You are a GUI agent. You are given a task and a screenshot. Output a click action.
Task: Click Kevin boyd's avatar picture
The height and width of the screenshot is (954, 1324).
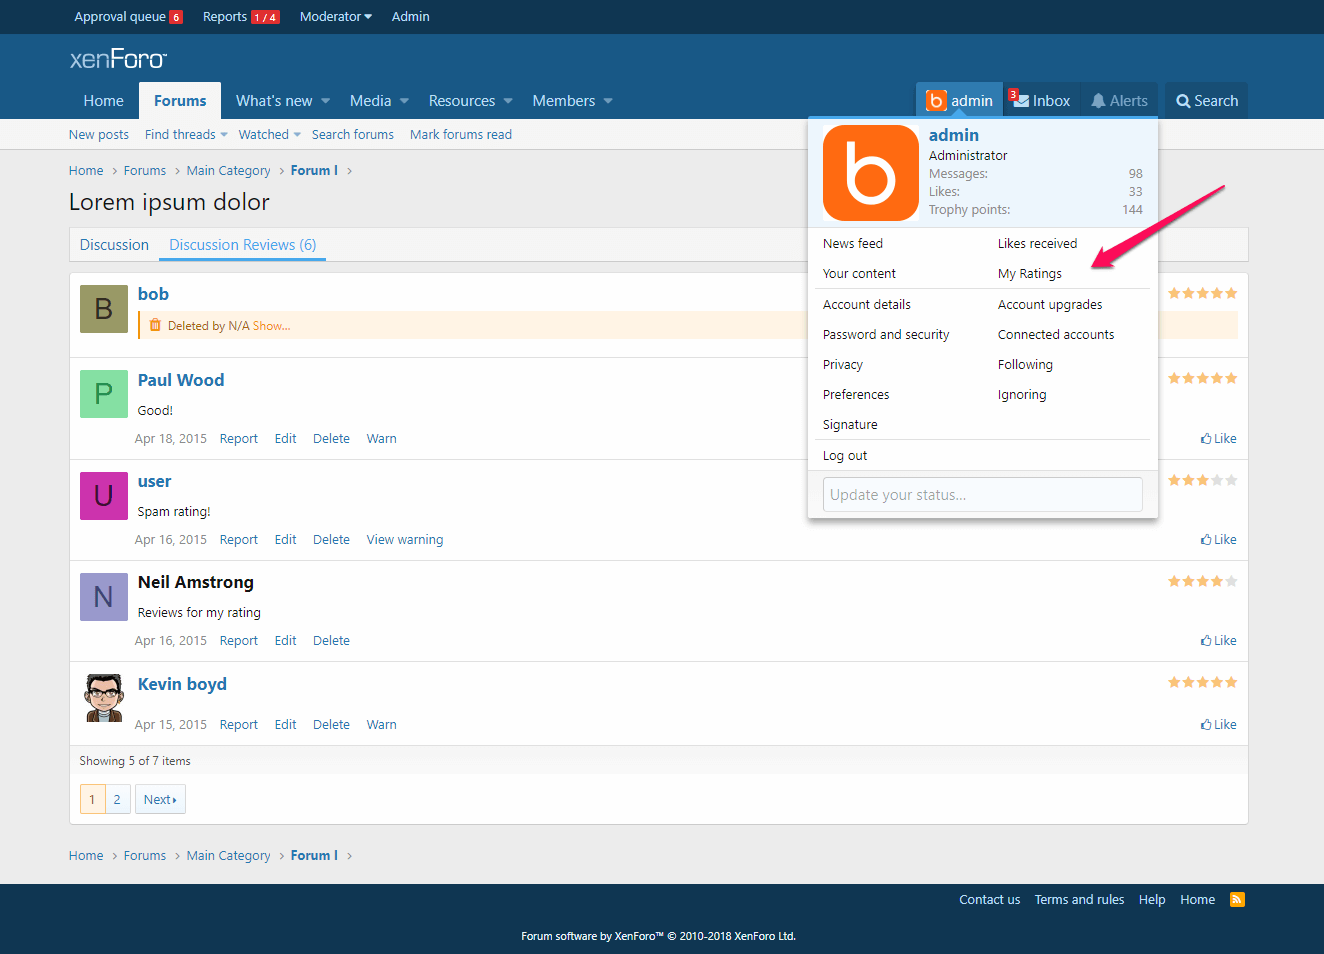pos(104,697)
